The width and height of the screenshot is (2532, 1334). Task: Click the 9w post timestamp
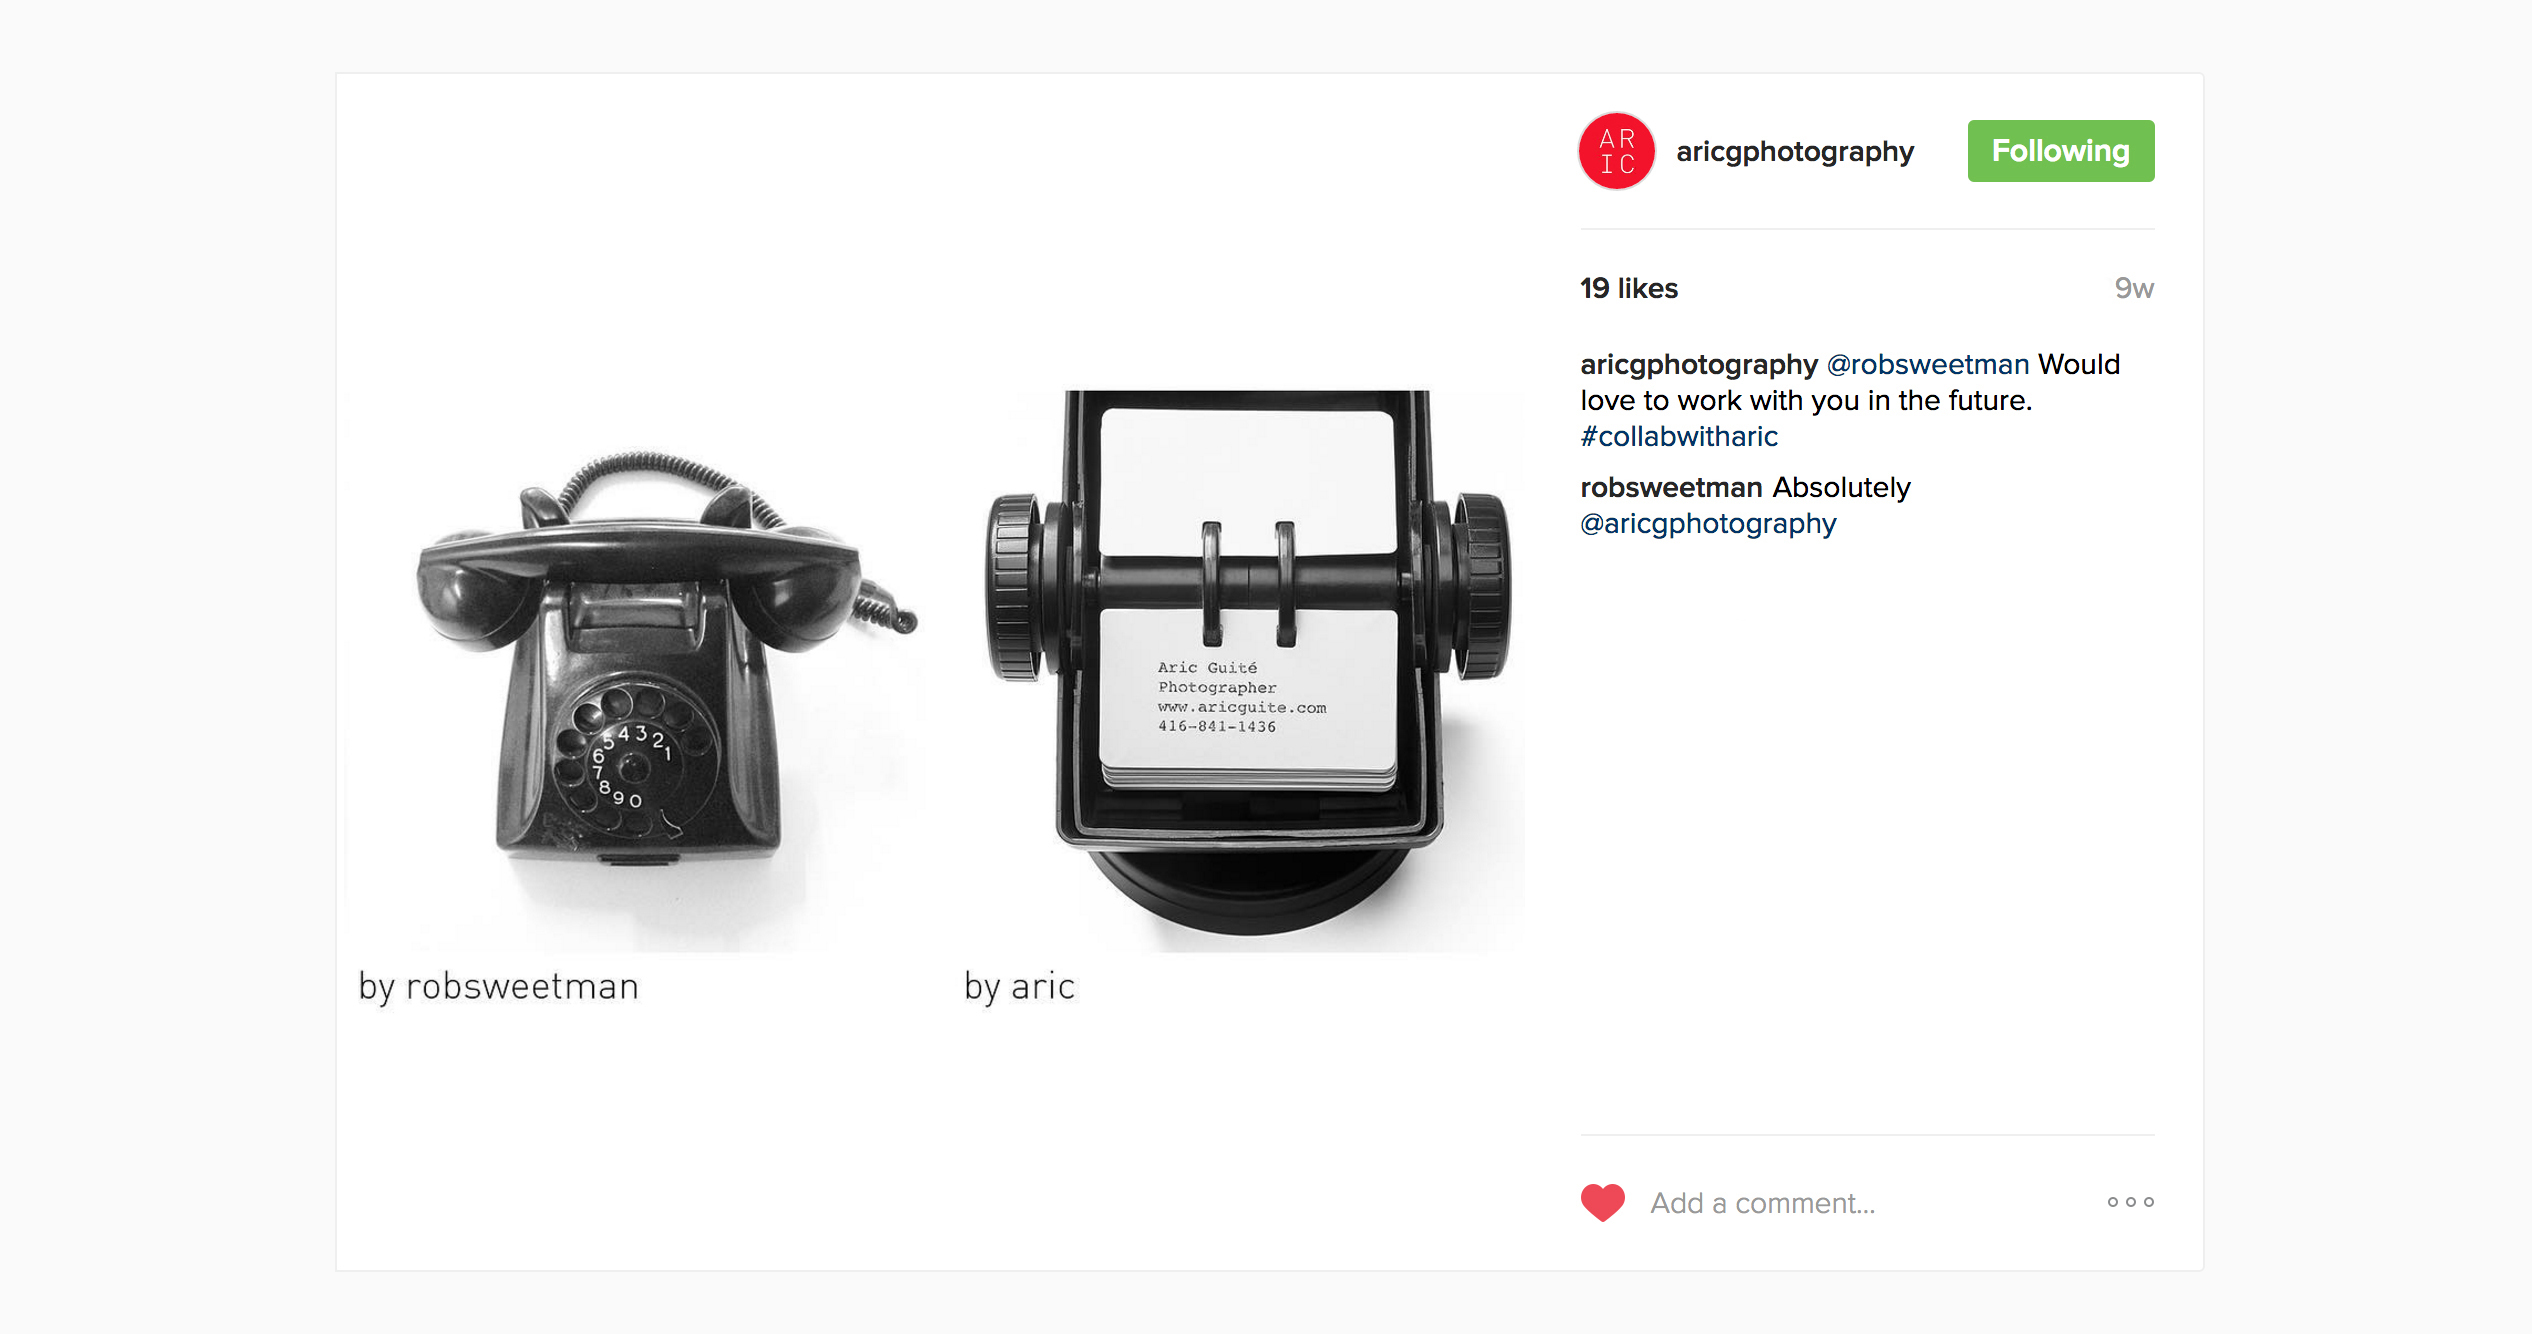[x=2134, y=288]
